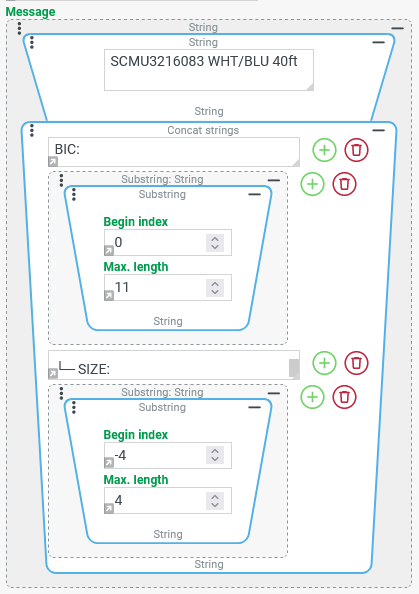Delete the second Substring: String block
Image resolution: width=419 pixels, height=594 pixels.
coord(344,397)
